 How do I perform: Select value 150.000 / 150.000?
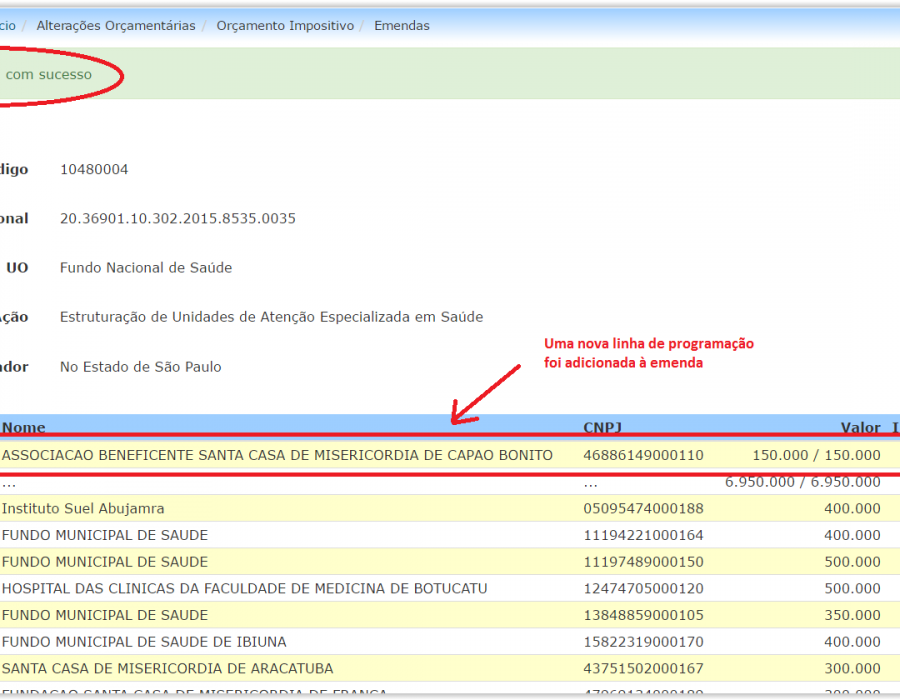point(816,455)
